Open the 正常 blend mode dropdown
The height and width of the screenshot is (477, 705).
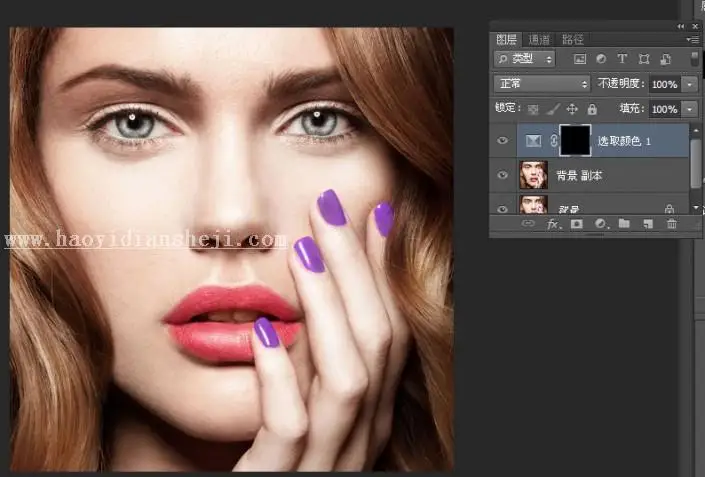point(542,84)
